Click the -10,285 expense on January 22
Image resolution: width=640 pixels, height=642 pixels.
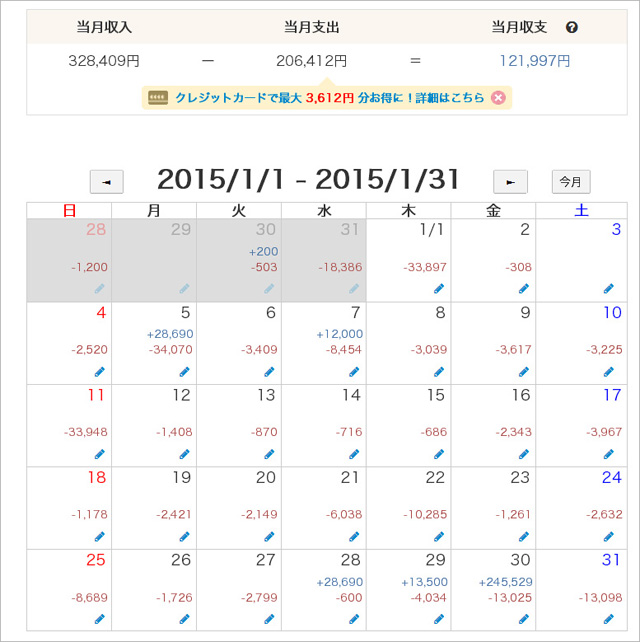[x=425, y=514]
